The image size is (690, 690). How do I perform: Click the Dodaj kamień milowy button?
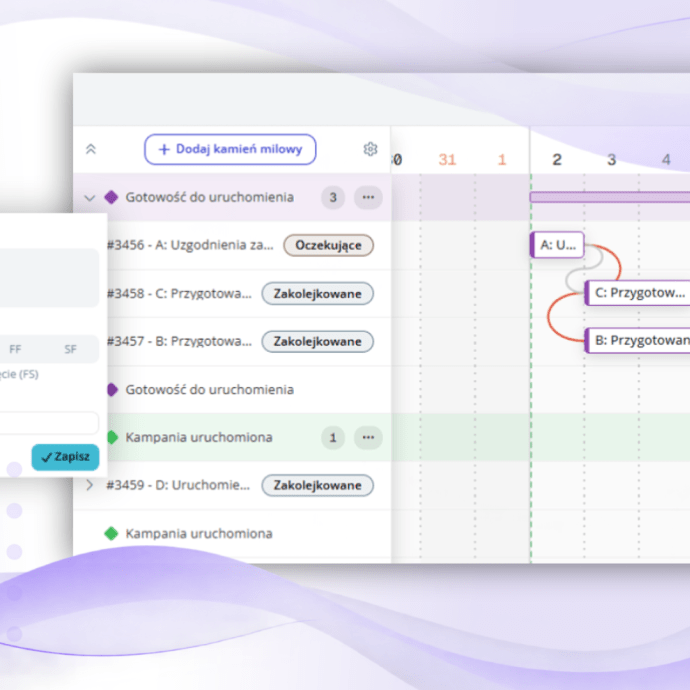pos(230,149)
